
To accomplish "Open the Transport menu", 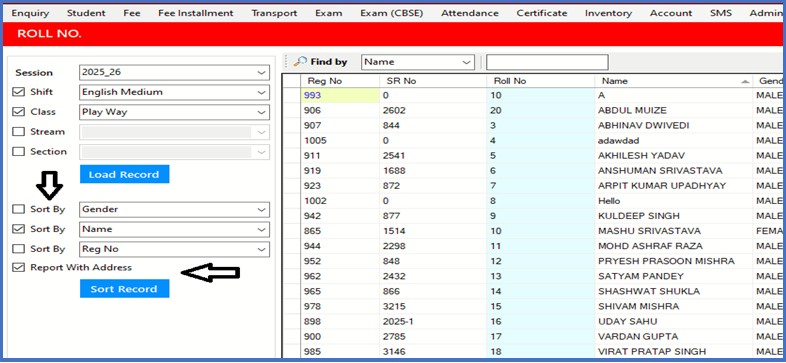I will [x=274, y=13].
